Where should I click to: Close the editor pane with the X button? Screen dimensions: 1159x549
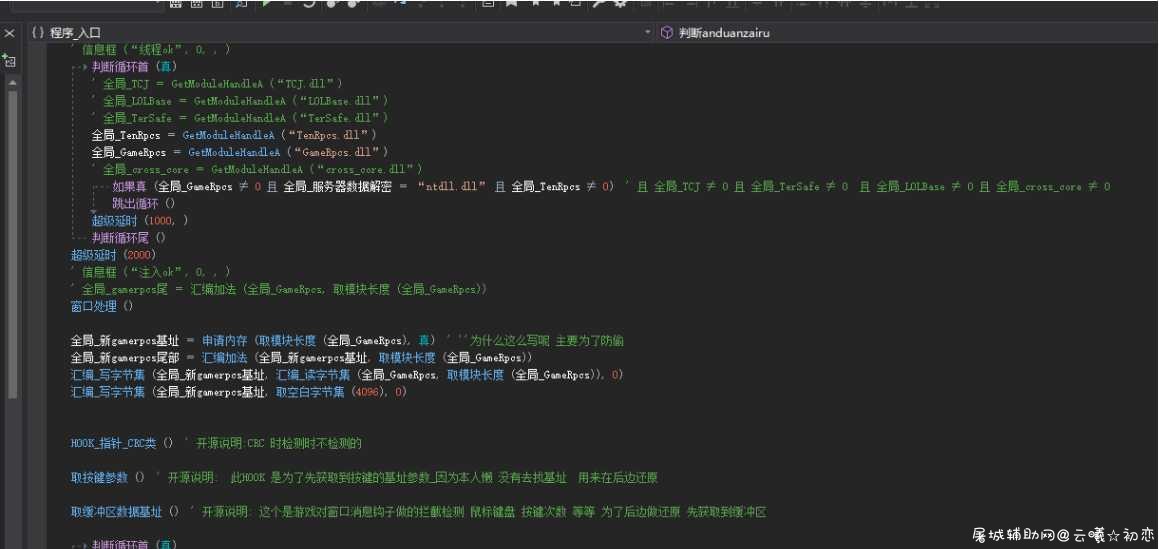pyautogui.click(x=9, y=33)
